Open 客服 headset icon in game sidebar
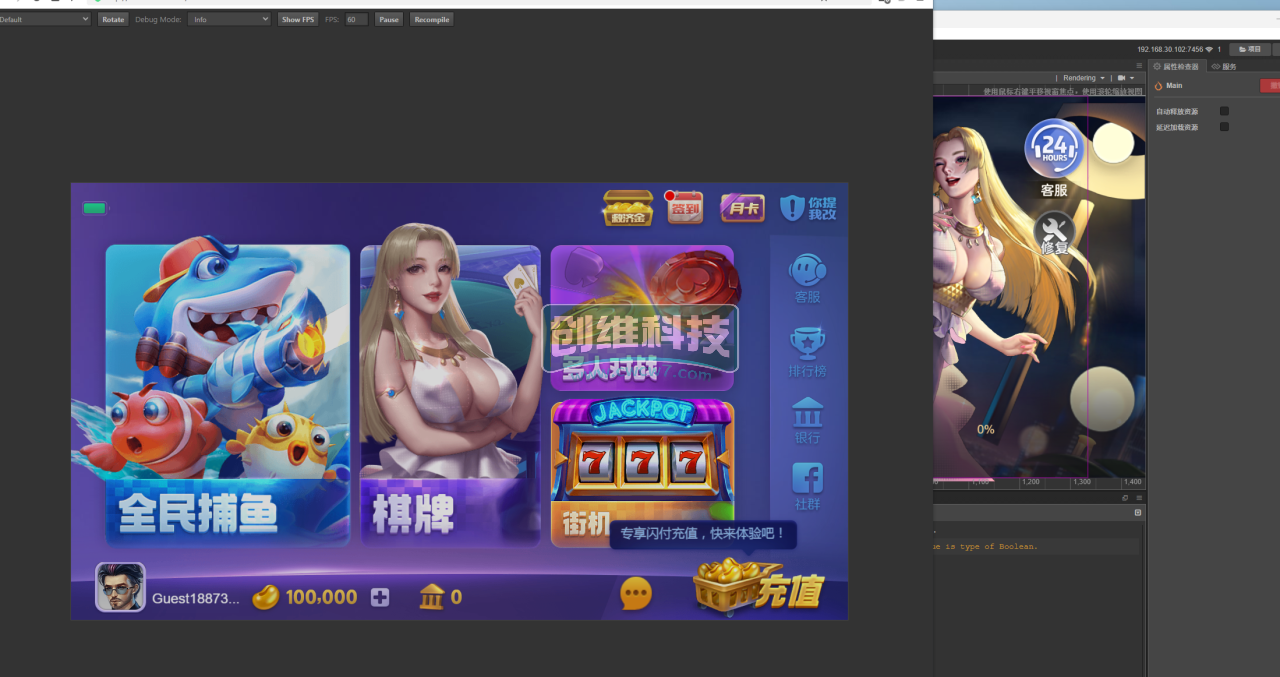Image resolution: width=1280 pixels, height=677 pixels. pyautogui.click(x=808, y=278)
